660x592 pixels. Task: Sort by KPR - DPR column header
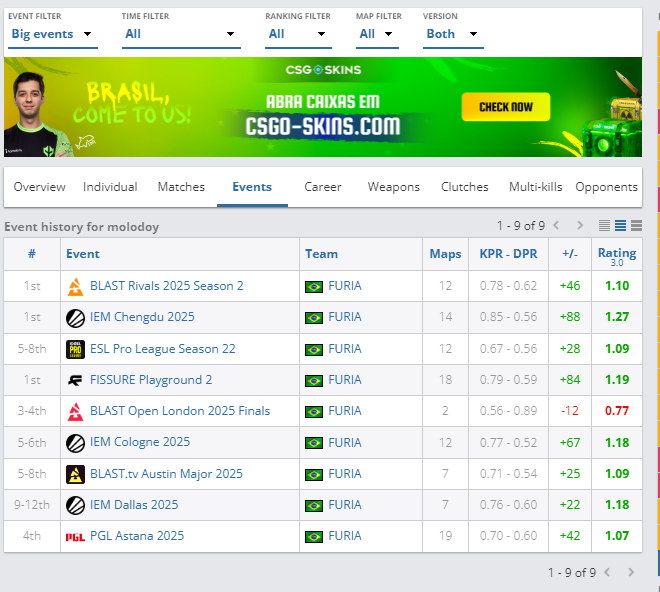click(508, 254)
